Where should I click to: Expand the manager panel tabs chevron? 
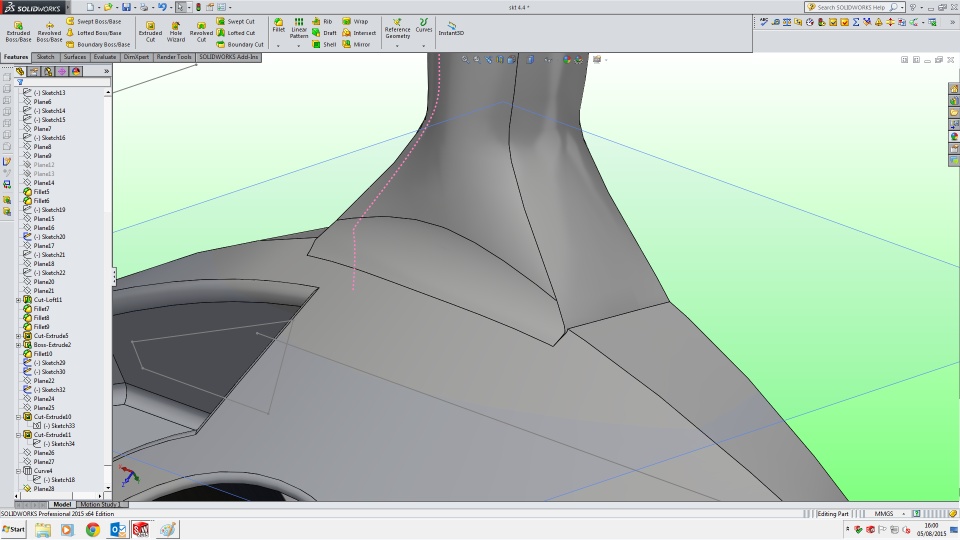click(107, 72)
